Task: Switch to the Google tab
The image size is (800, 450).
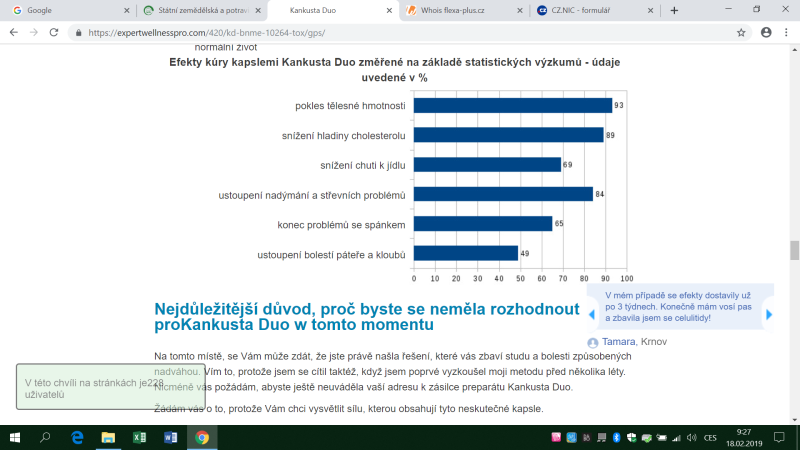Action: 69,10
